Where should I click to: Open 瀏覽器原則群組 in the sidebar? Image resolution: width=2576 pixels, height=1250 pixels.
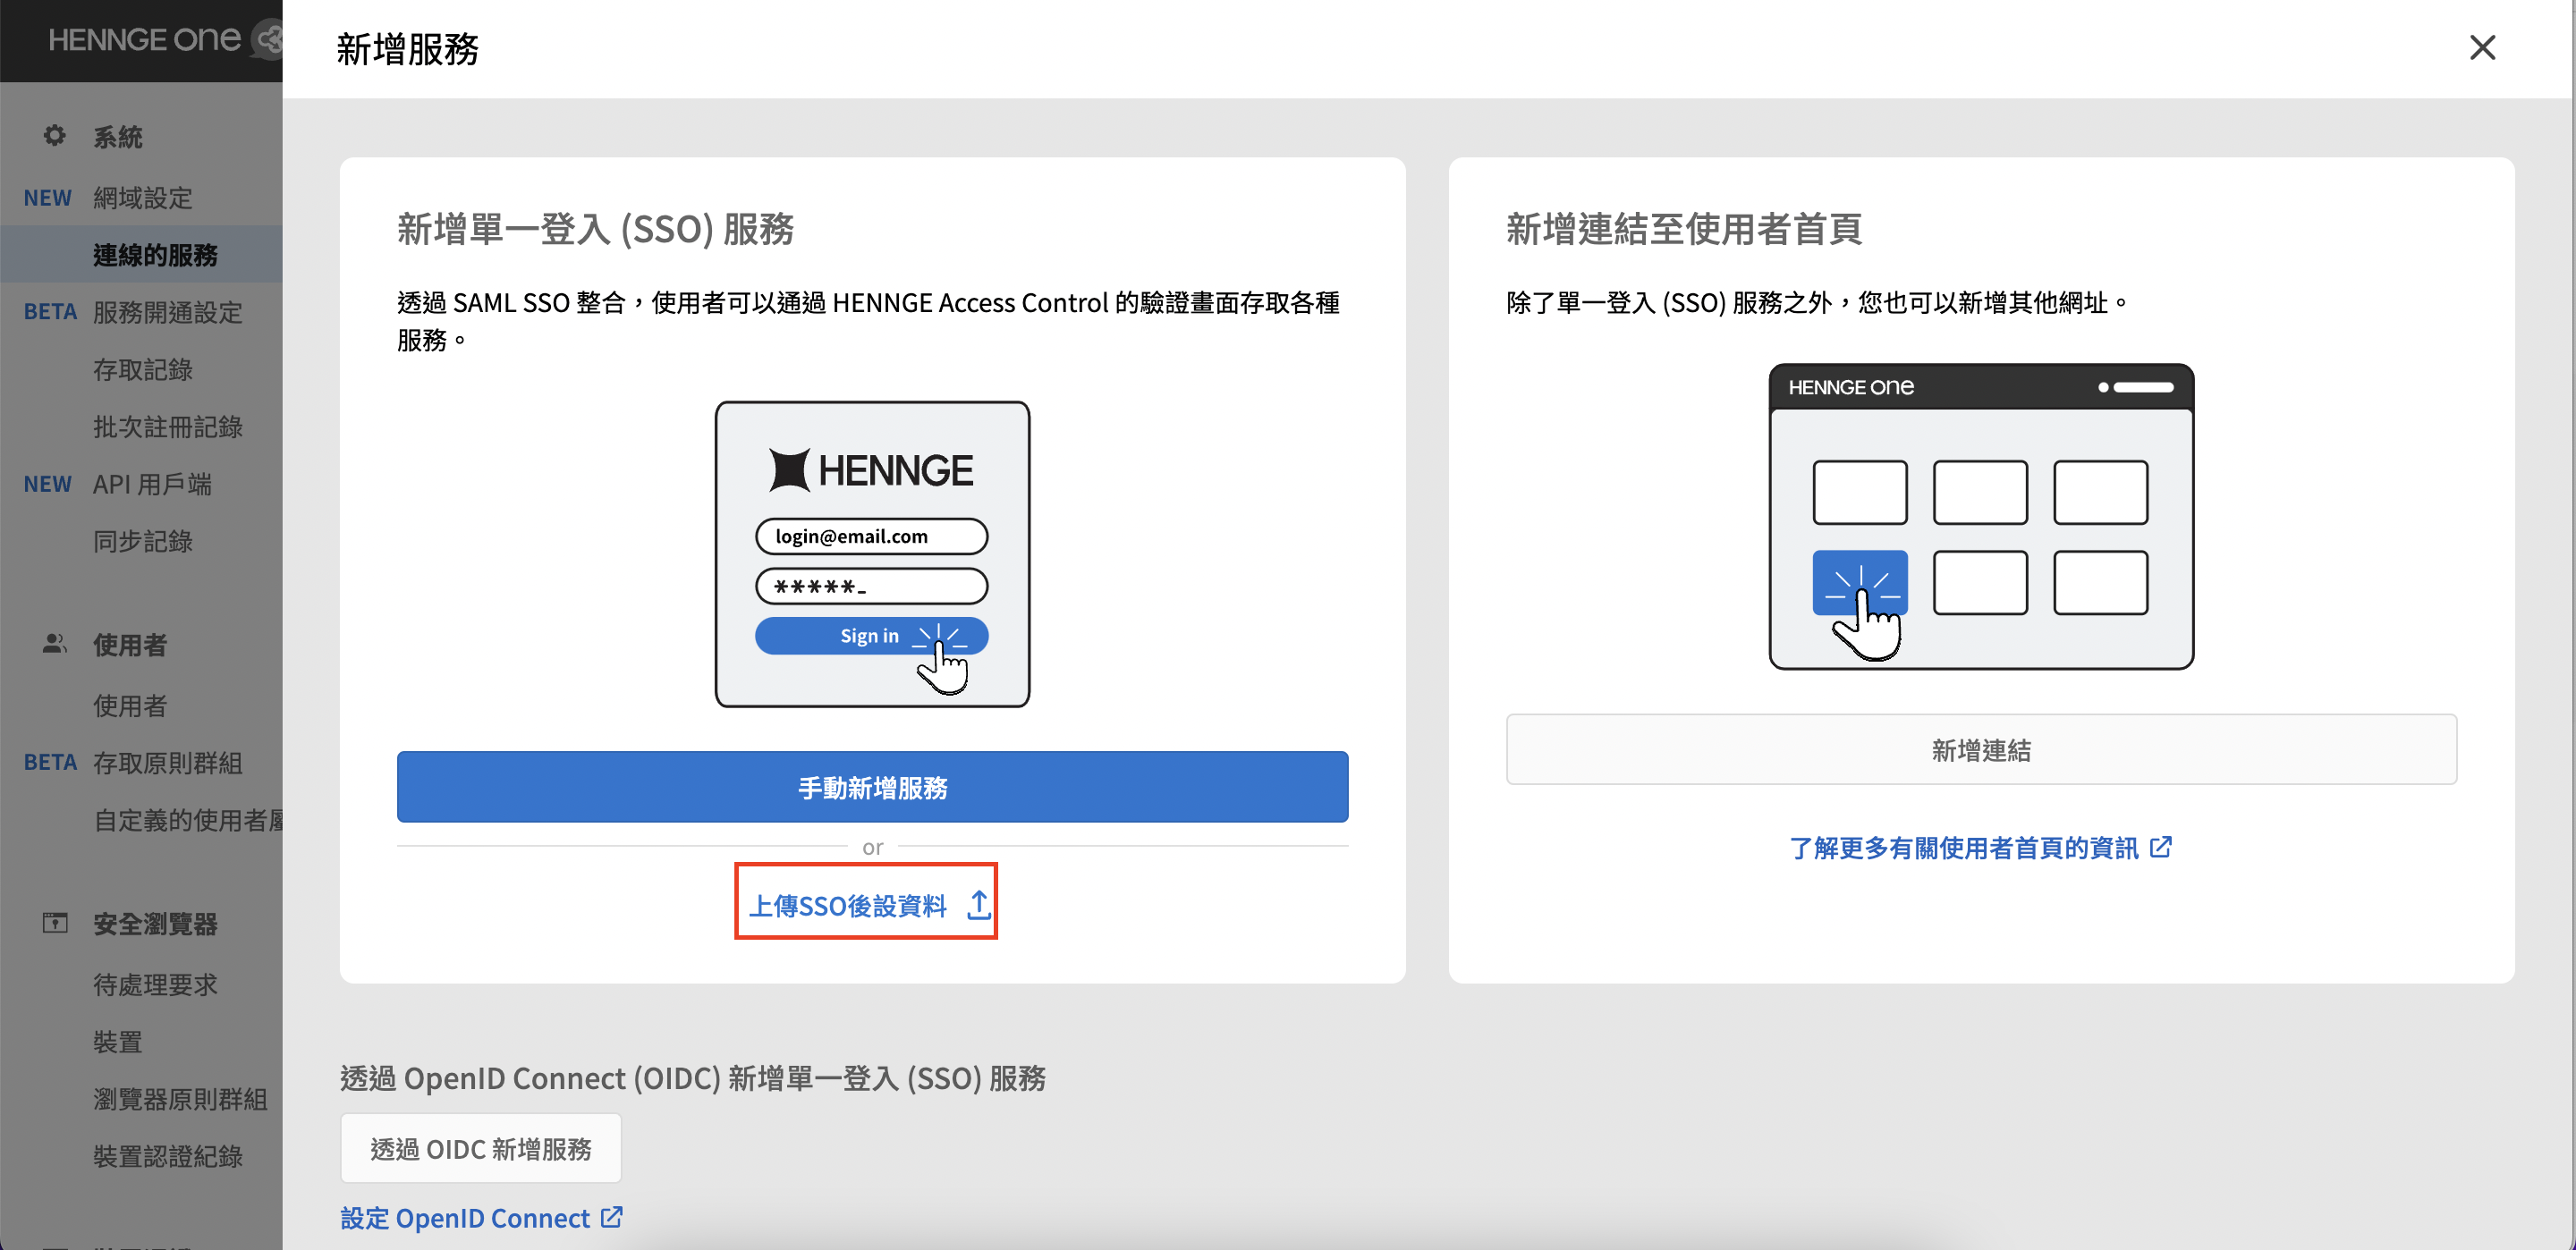coord(180,1099)
